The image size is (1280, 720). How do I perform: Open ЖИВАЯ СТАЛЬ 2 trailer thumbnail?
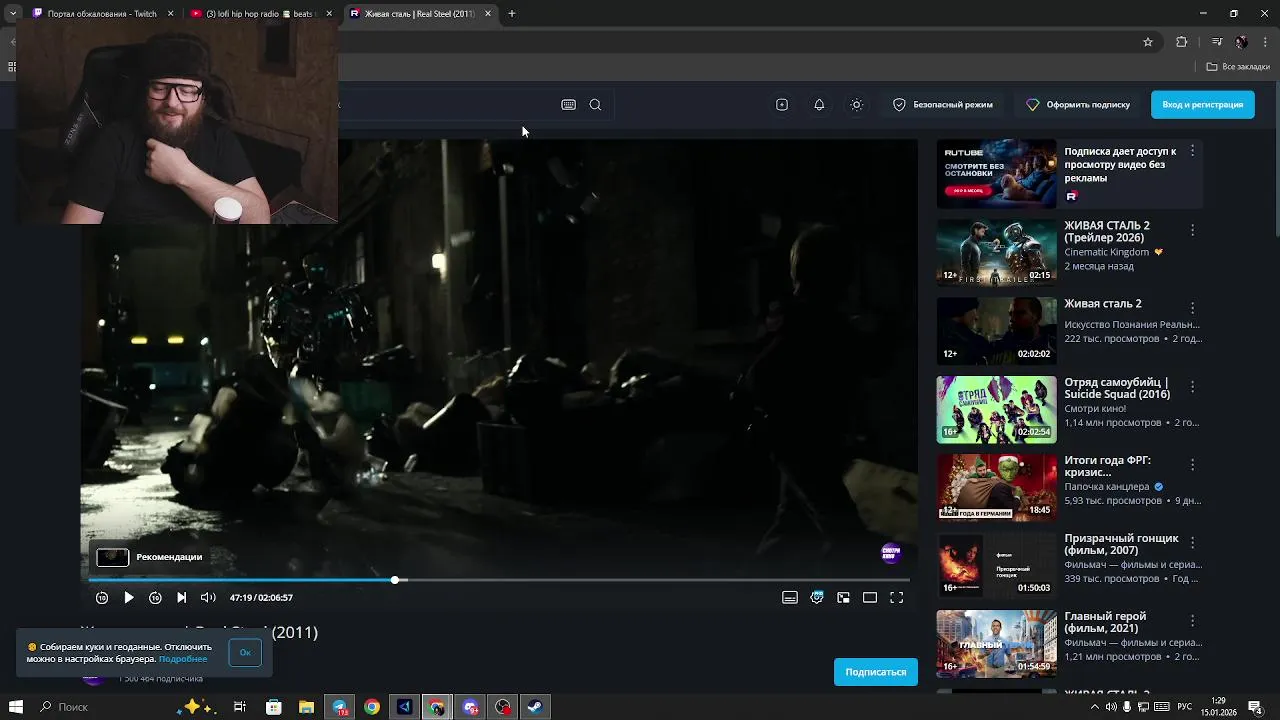996,253
